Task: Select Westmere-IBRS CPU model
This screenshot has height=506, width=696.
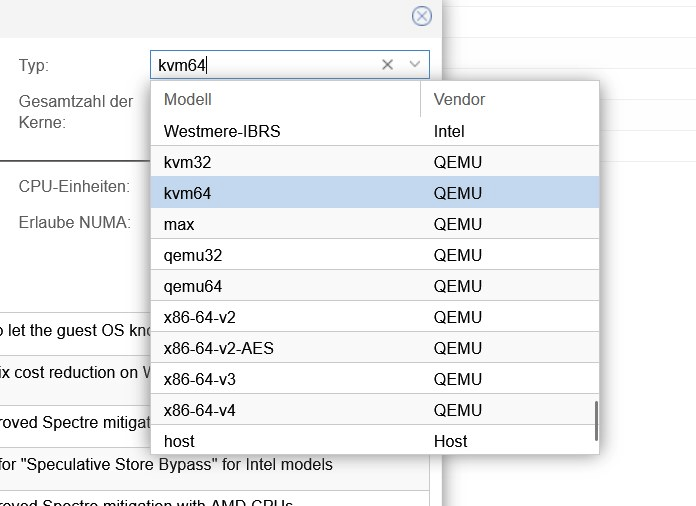Action: point(223,131)
